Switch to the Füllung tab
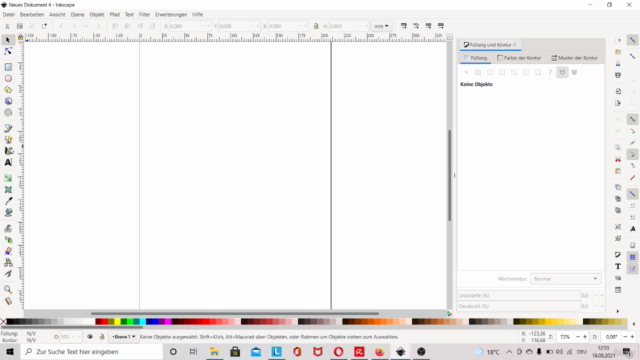This screenshot has width=640, height=360. (476, 58)
